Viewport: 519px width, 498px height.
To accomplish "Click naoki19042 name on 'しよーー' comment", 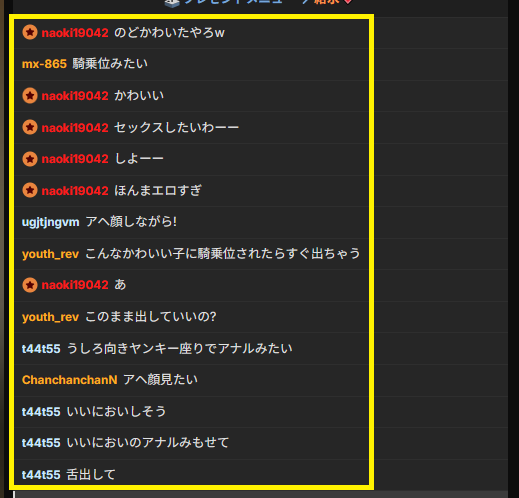I will pos(75,159).
